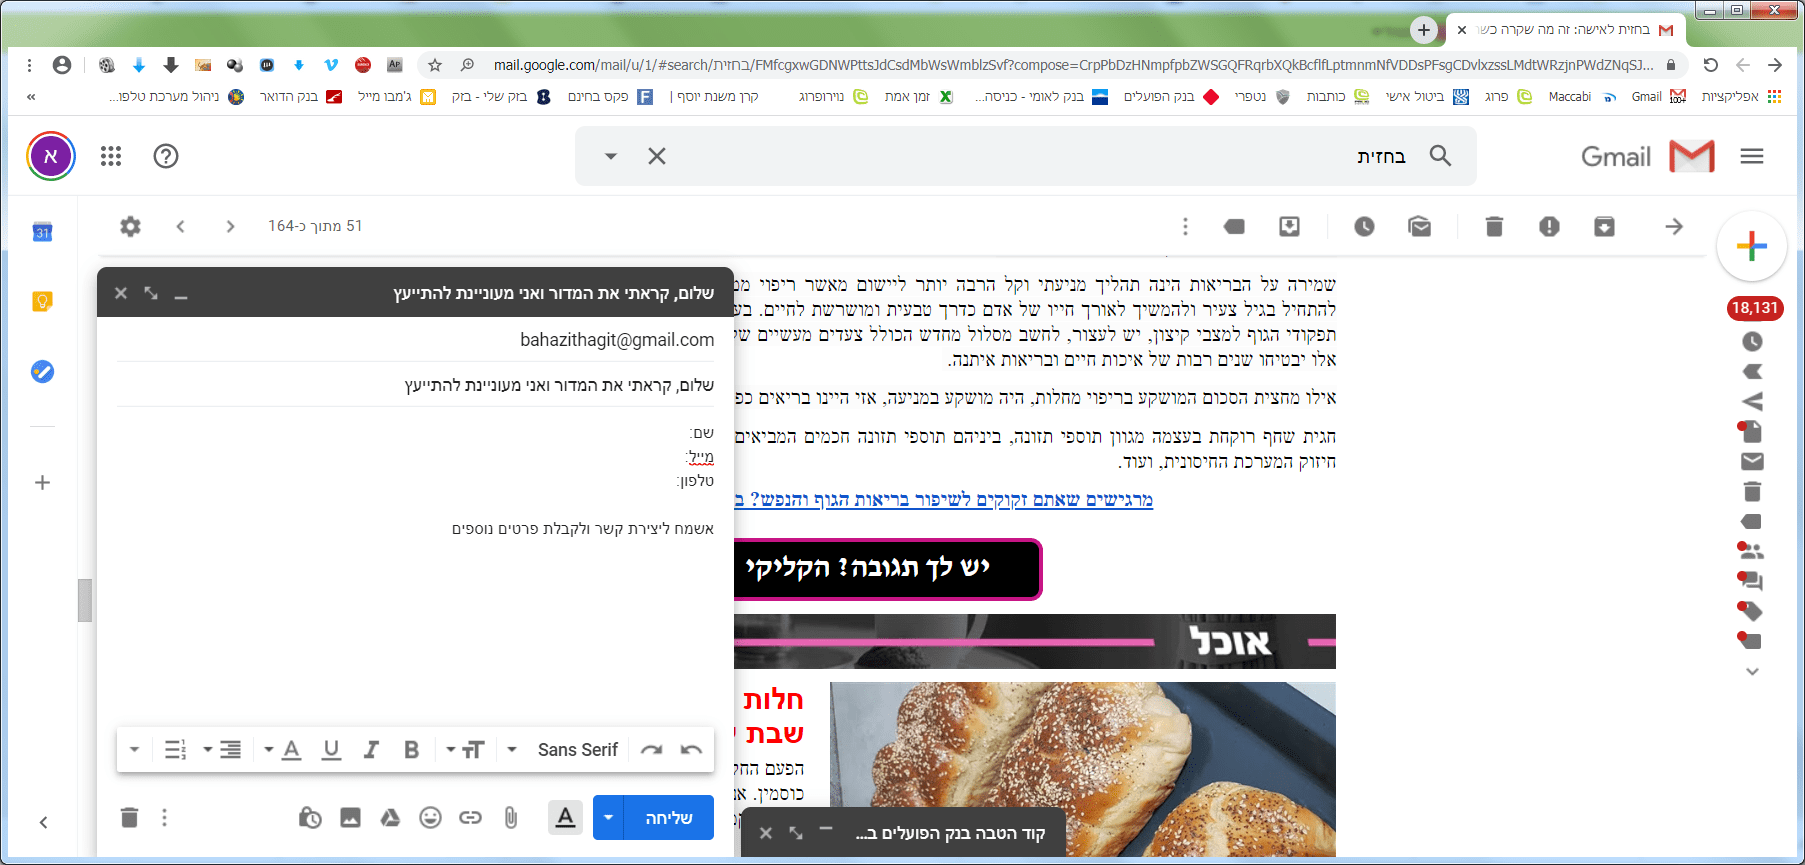Show newer conversation arrow beside 51 מתוך

230,226
